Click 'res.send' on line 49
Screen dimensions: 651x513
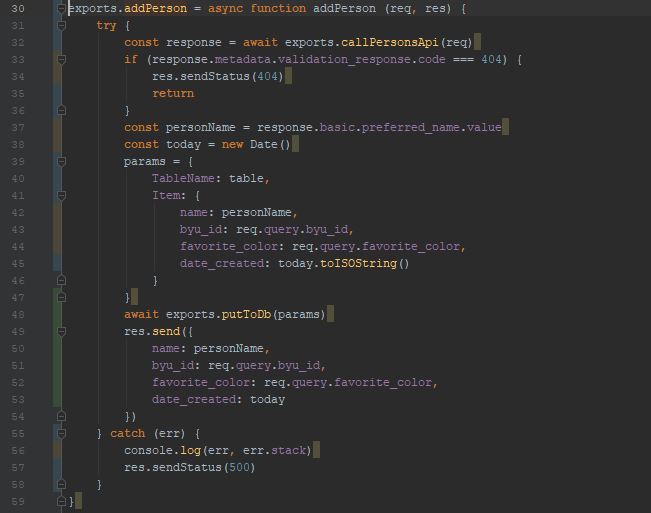pos(152,332)
